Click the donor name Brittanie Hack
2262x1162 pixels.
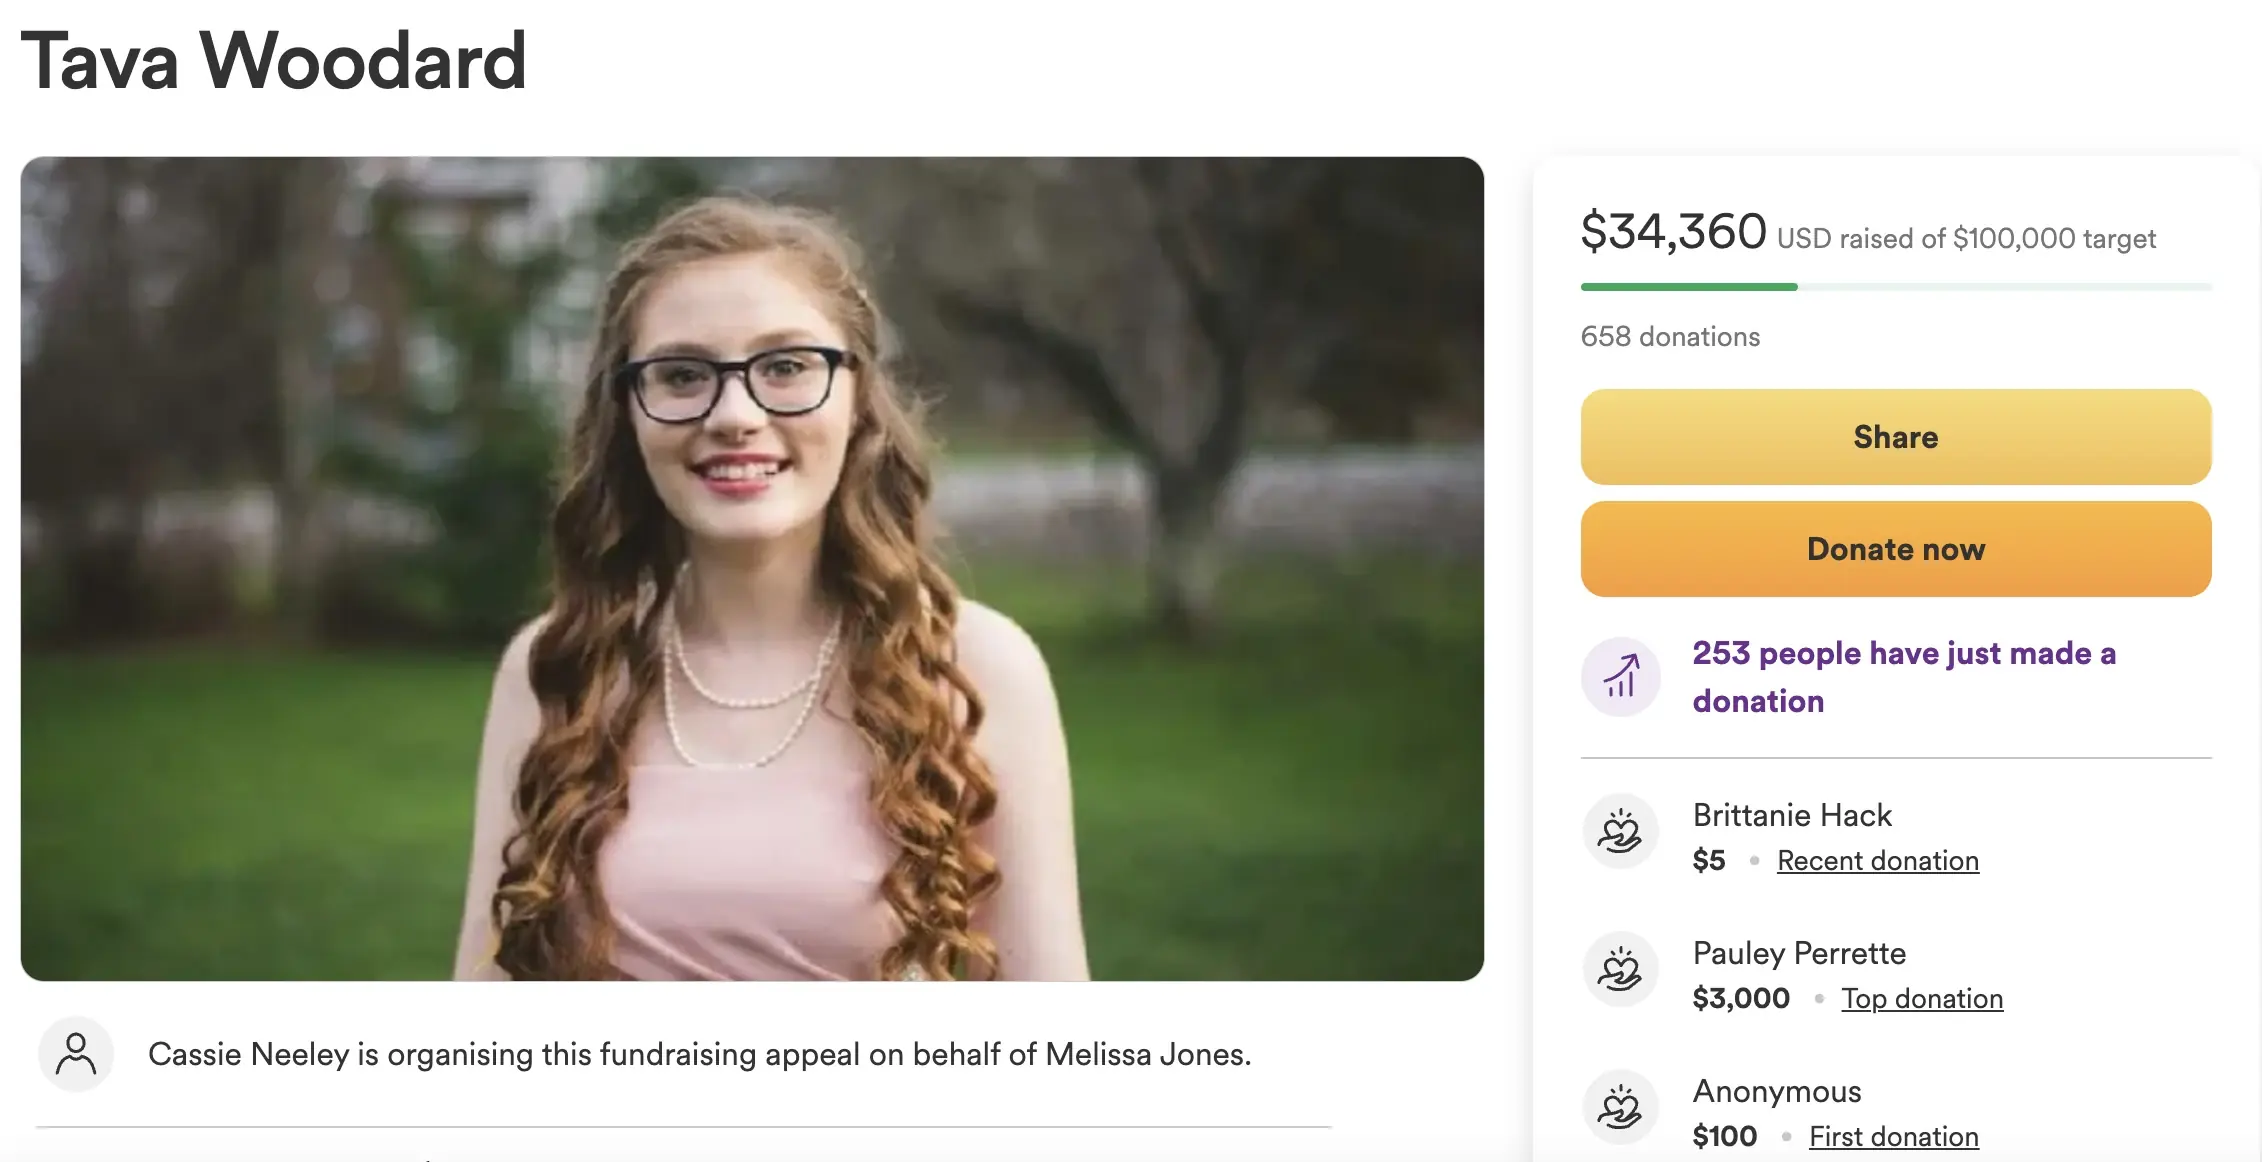[1792, 815]
